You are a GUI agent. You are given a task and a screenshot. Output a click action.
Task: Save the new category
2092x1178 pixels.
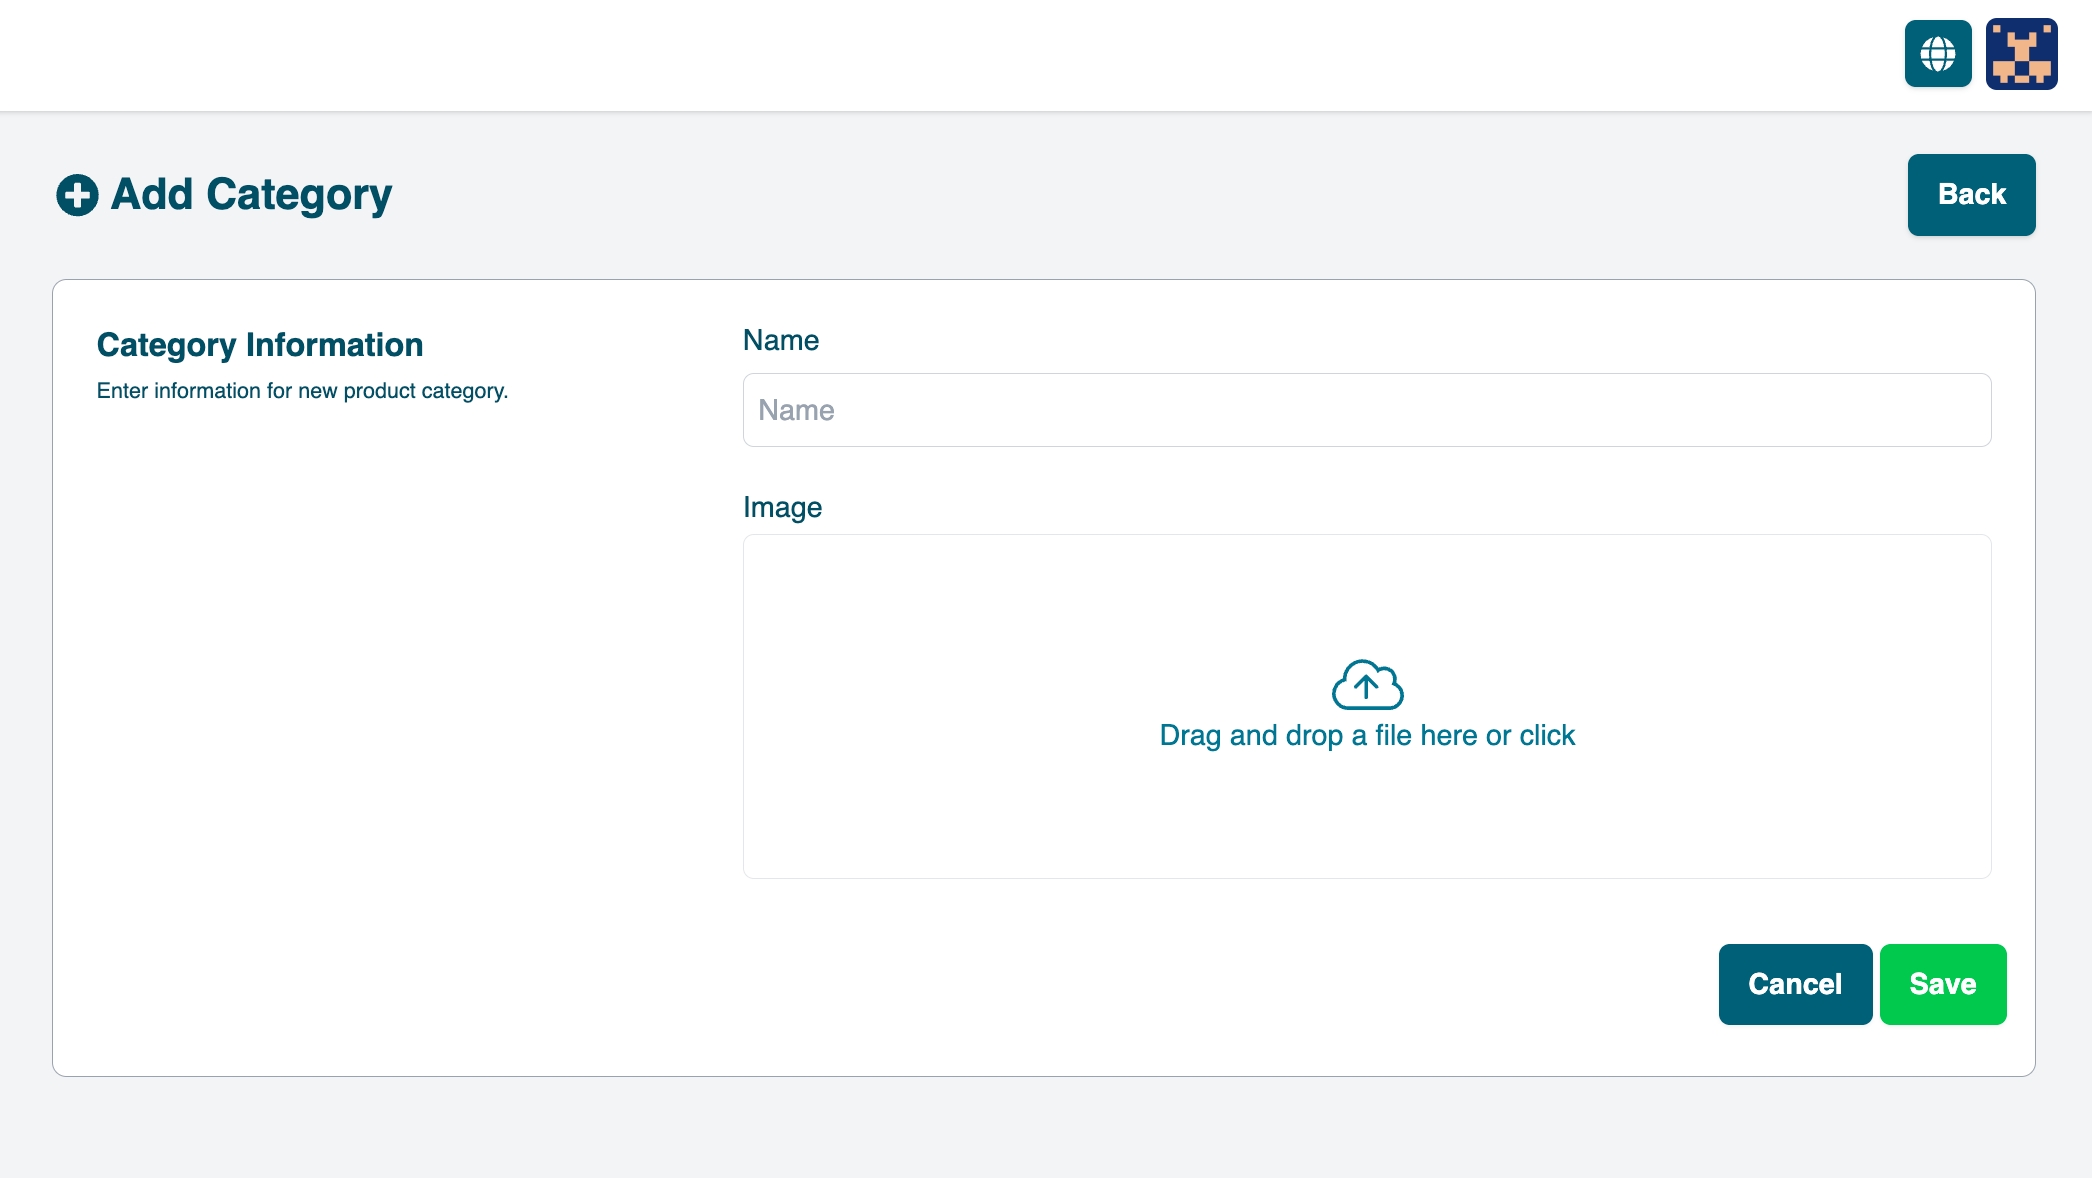tap(1942, 984)
